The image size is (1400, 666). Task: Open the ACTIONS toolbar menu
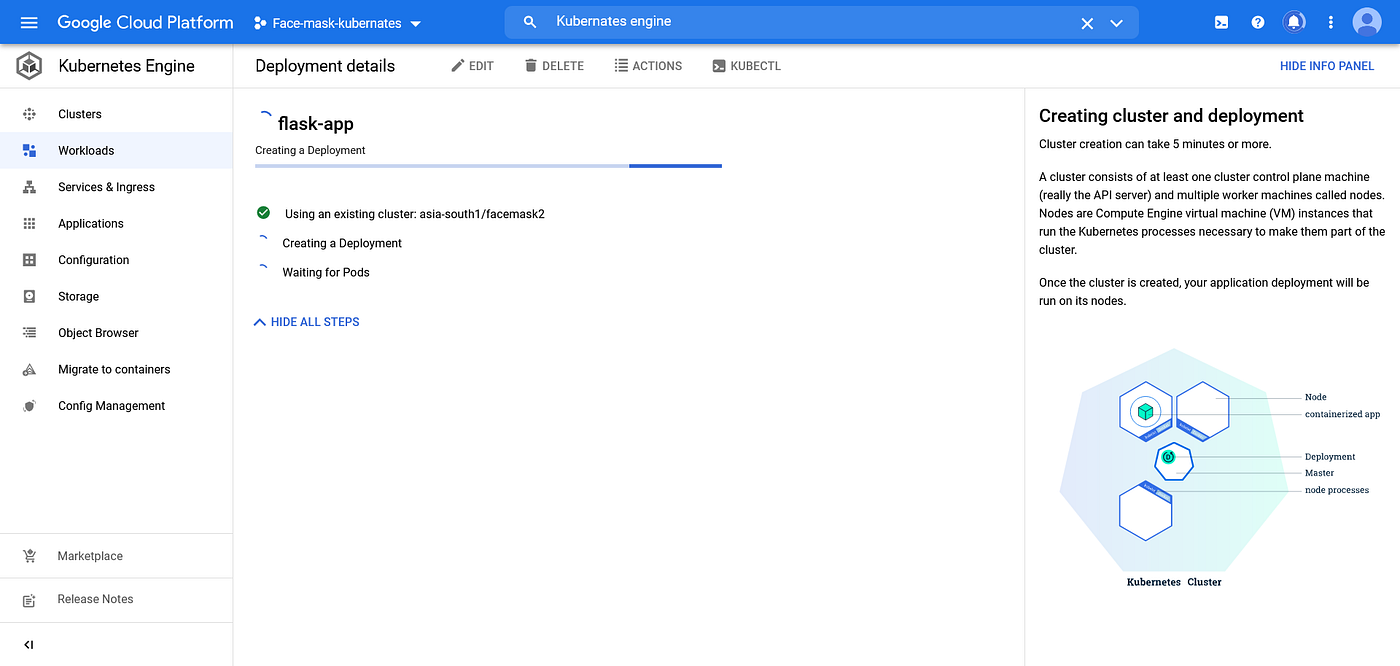(x=648, y=66)
